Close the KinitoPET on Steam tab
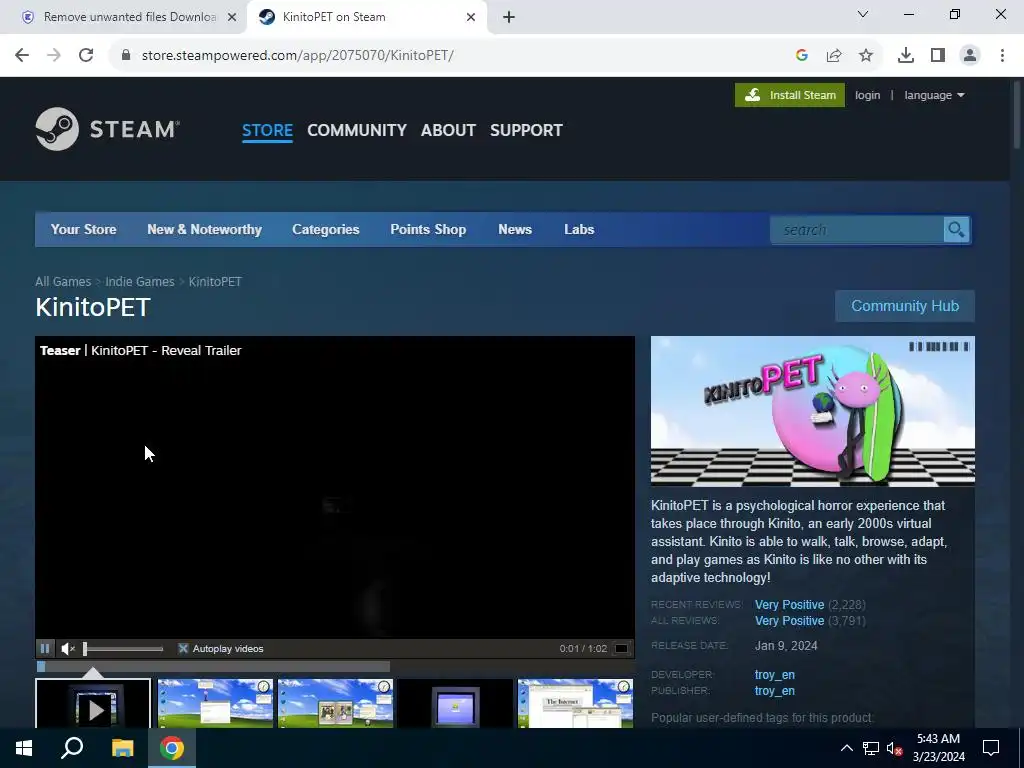 pyautogui.click(x=471, y=17)
